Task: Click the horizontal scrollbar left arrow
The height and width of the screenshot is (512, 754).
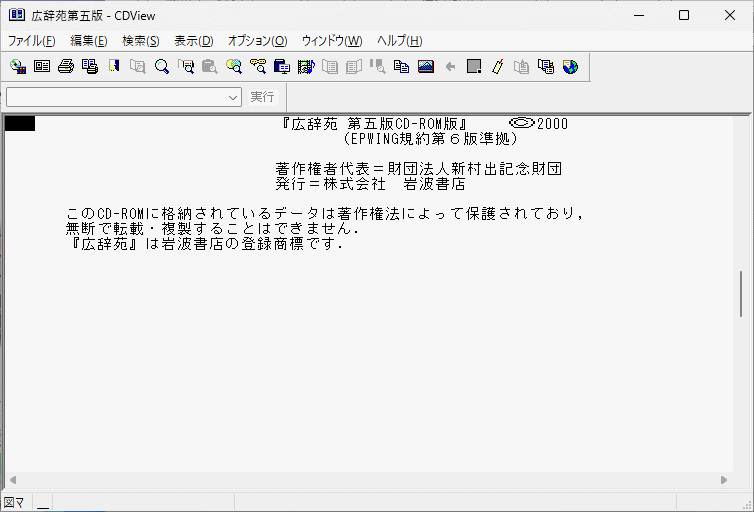Action: [x=13, y=480]
